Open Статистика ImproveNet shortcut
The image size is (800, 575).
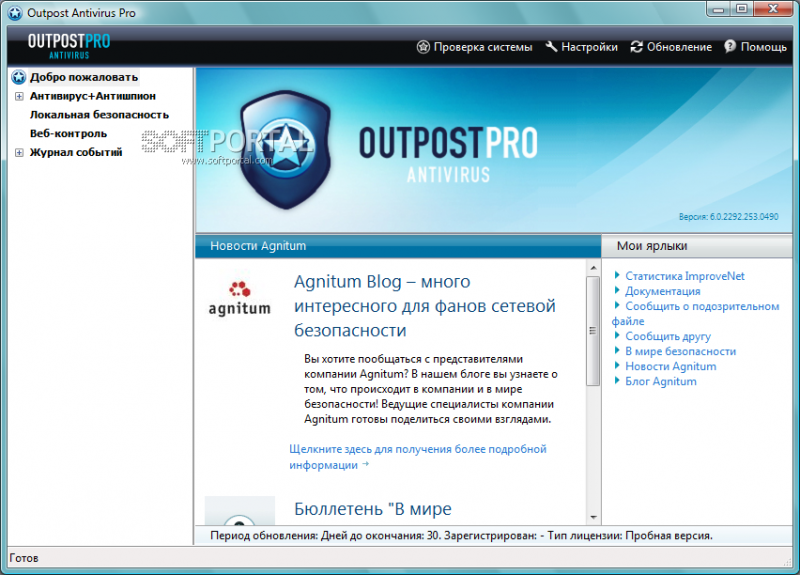point(685,276)
